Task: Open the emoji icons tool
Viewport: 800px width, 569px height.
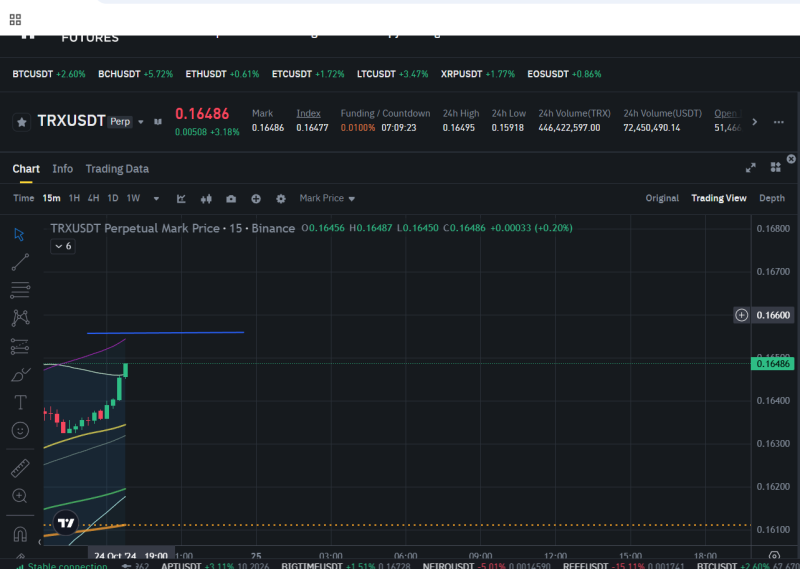Action: point(20,430)
